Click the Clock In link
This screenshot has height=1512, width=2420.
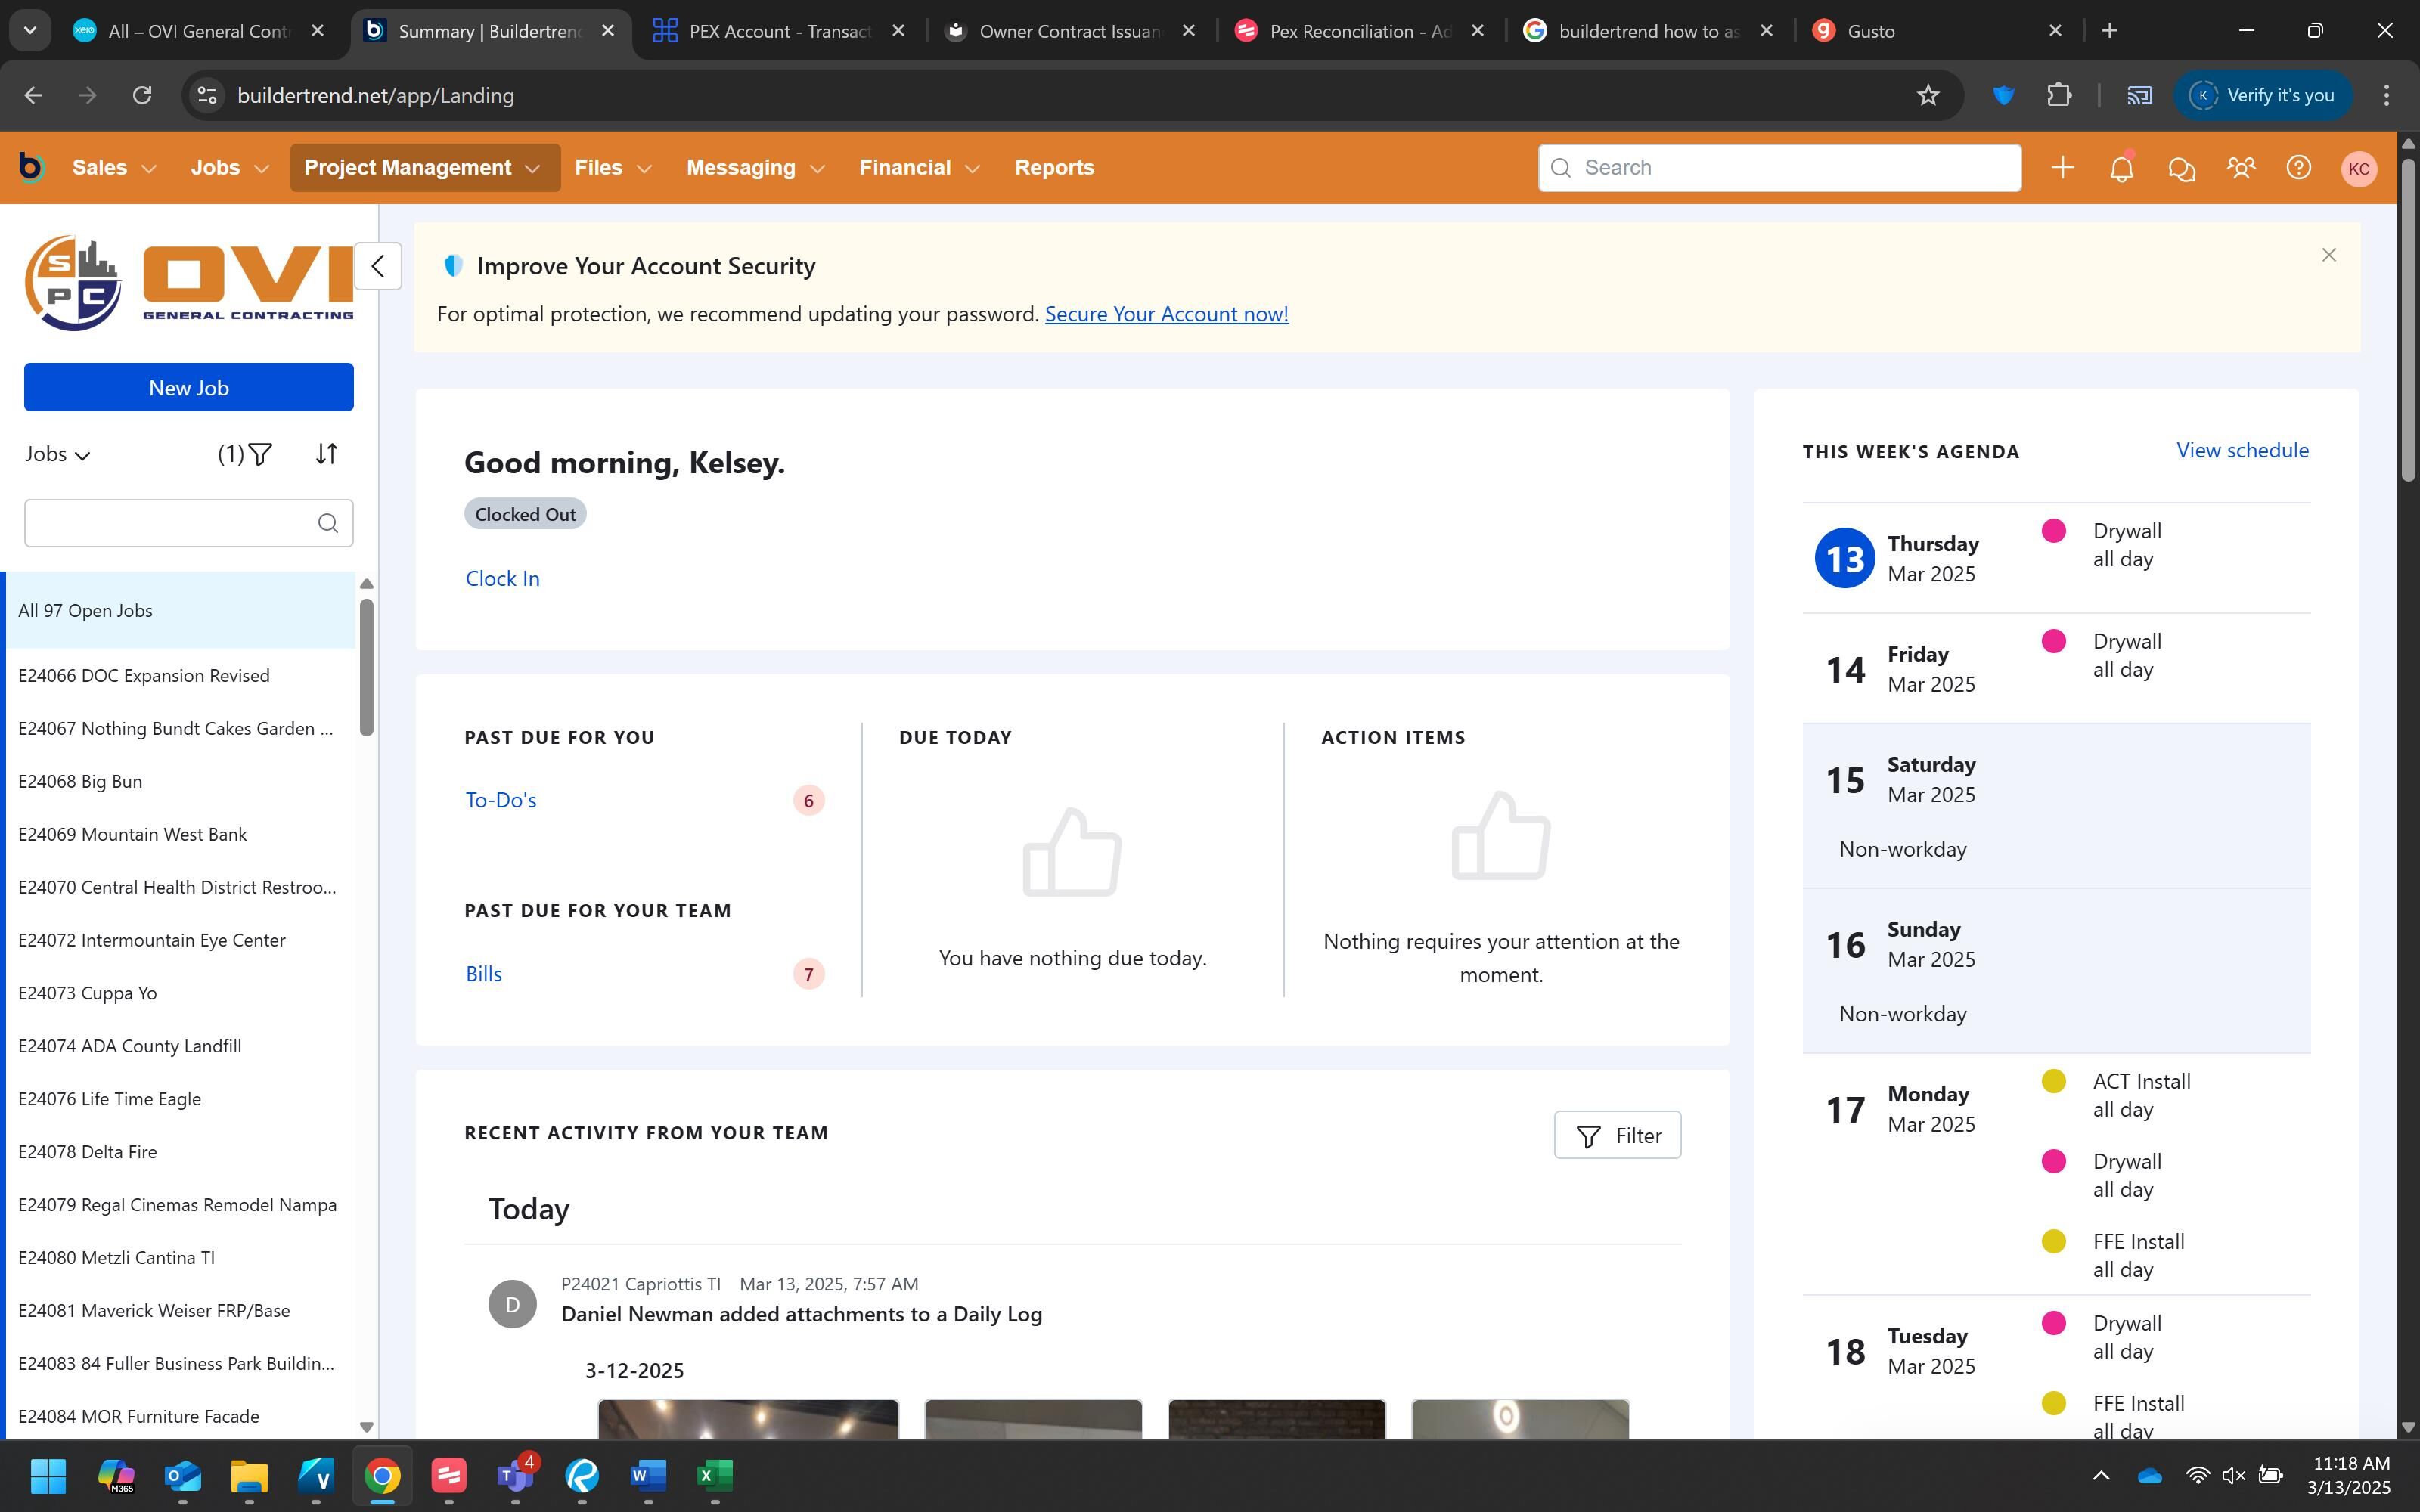[502, 579]
